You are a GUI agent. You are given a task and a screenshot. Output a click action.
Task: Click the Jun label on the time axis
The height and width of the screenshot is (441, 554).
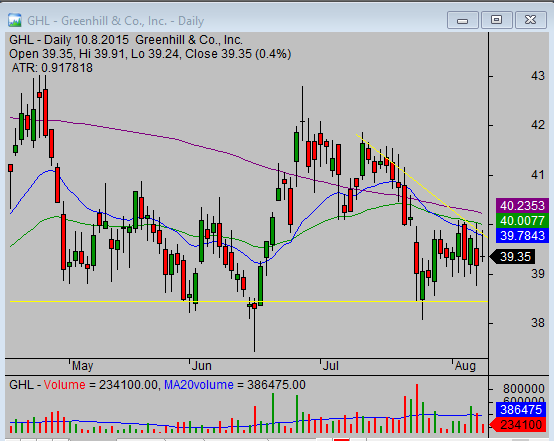click(201, 366)
